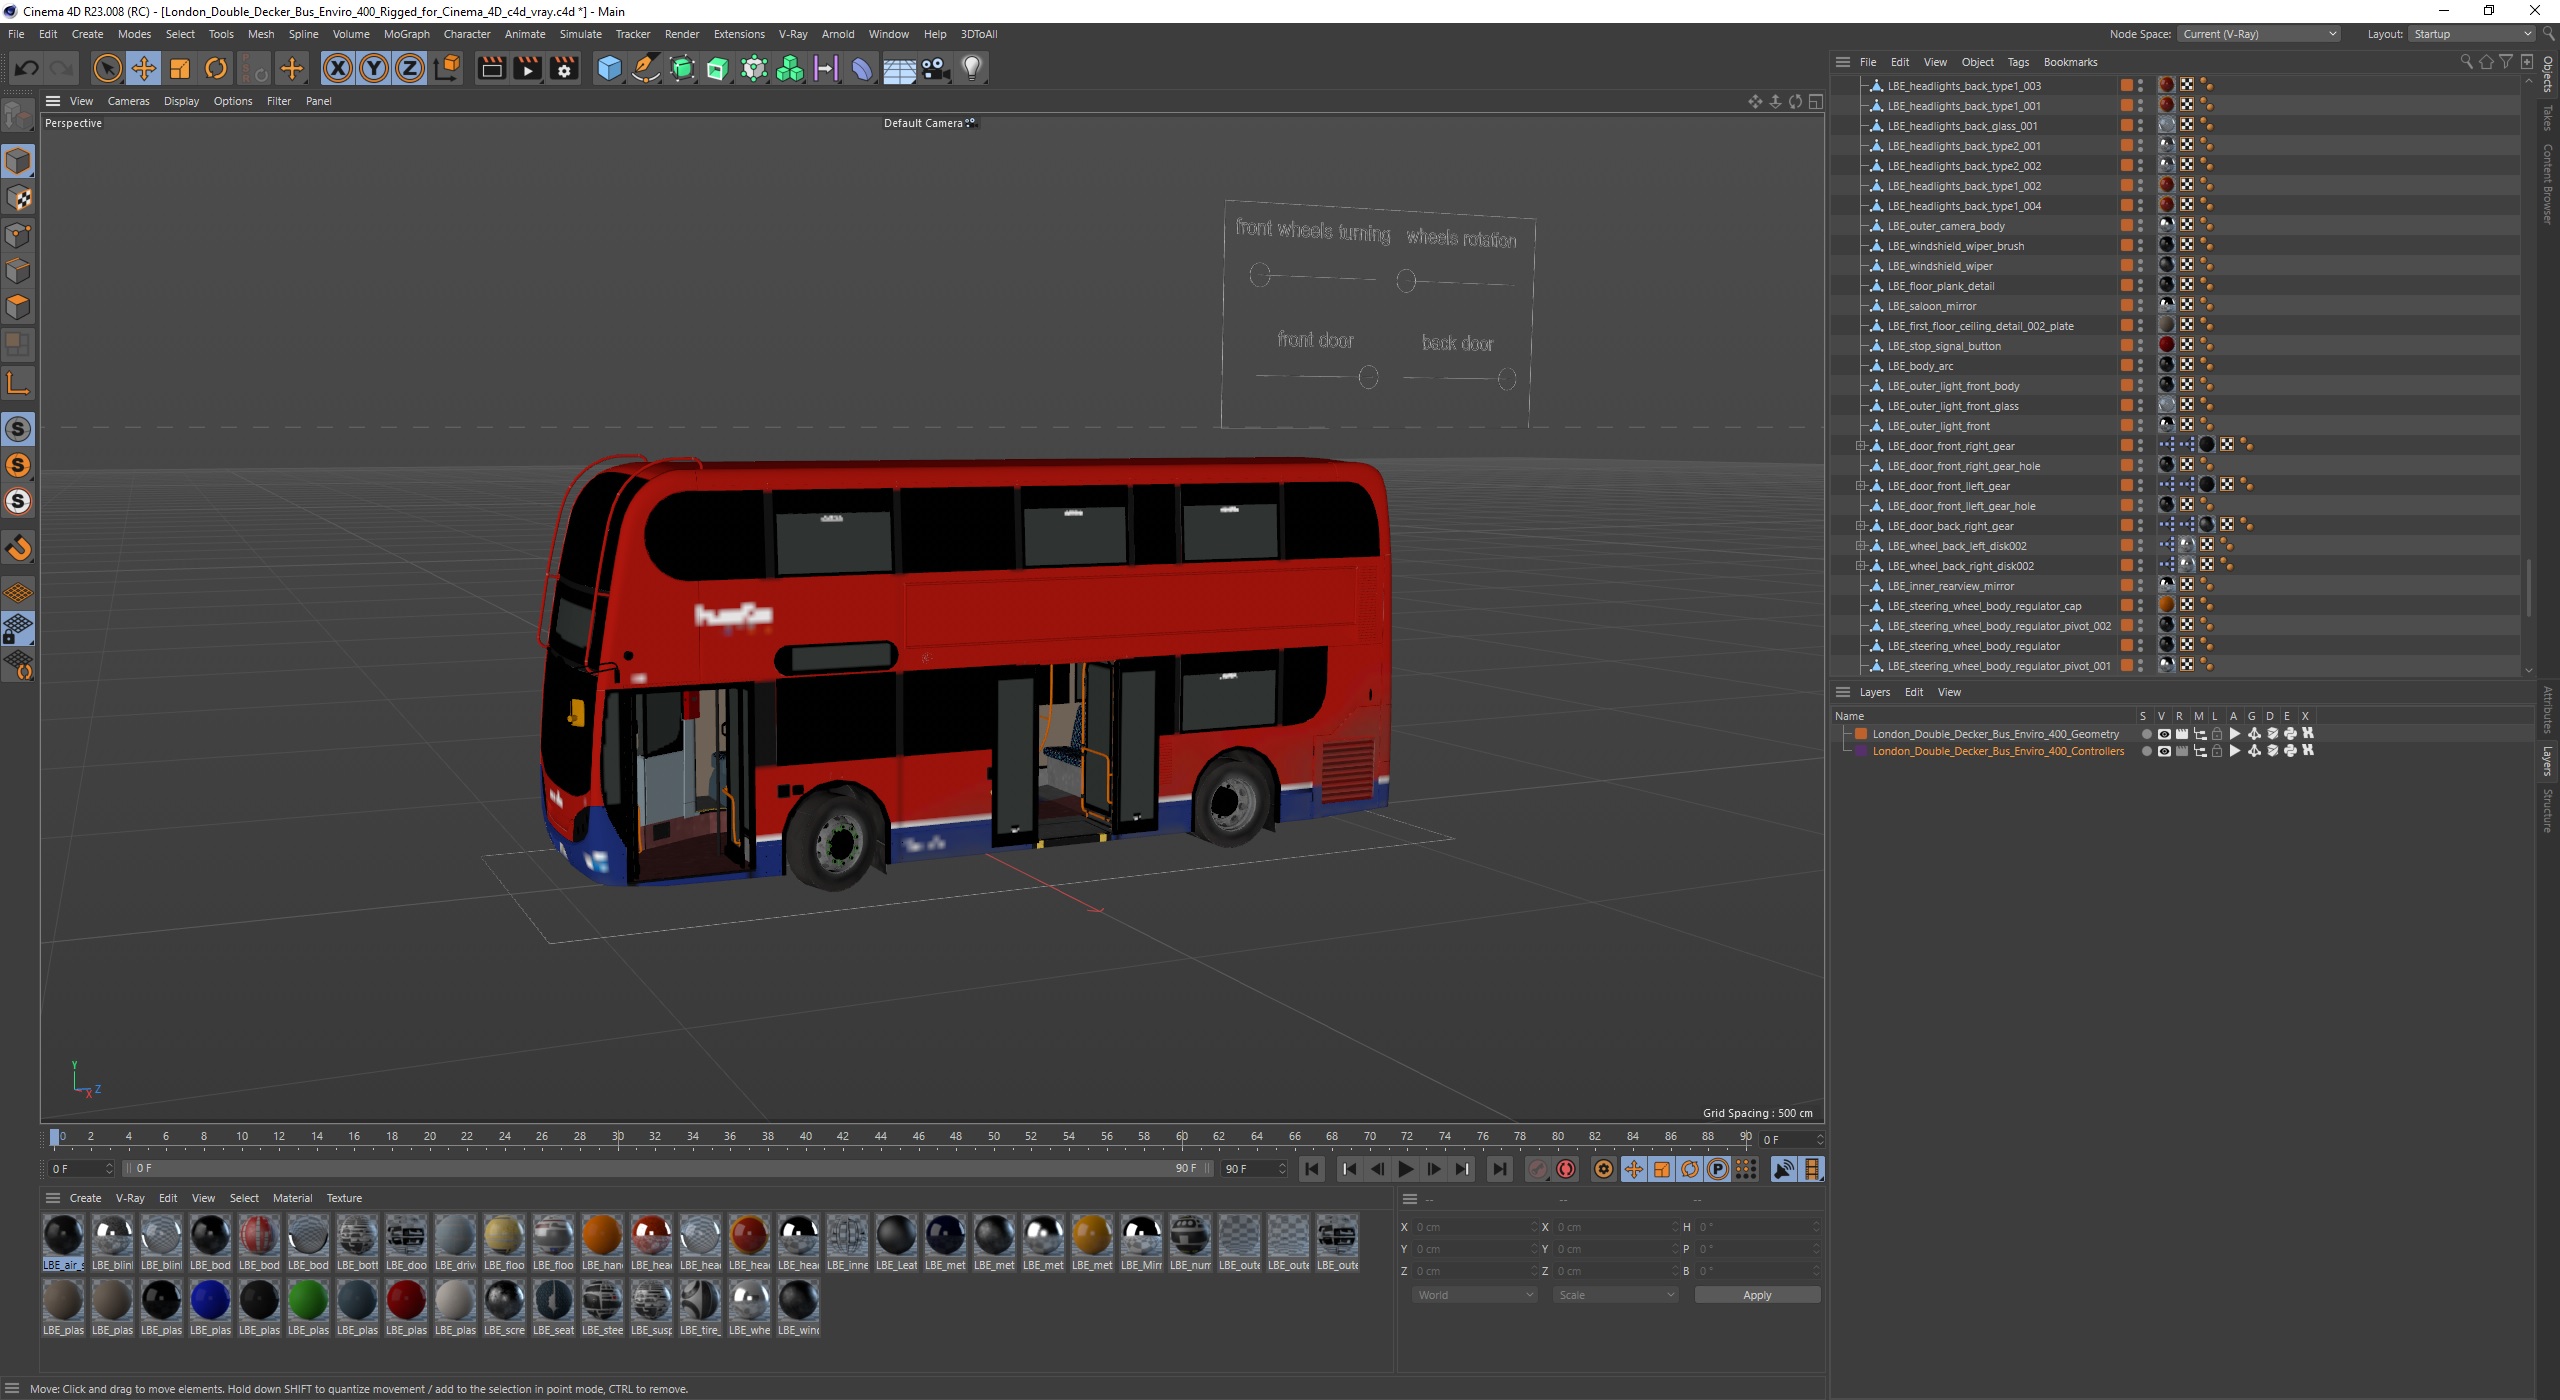
Task: Switch to Make Editable mode icon
Action: tap(18, 116)
